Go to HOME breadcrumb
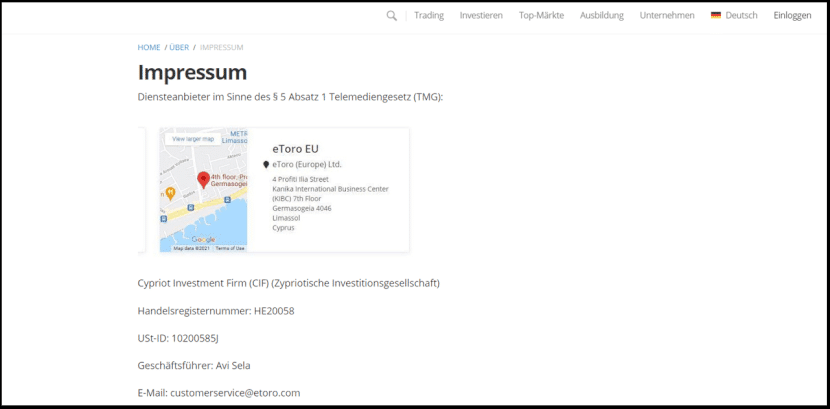830x409 pixels. [x=149, y=47]
